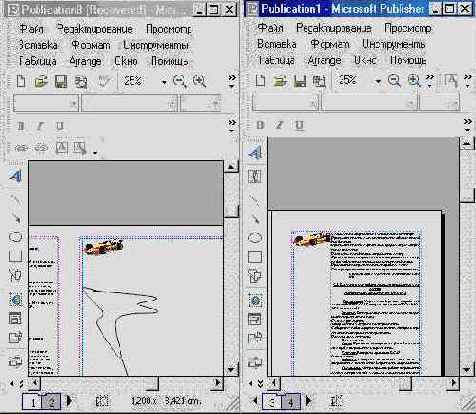Select the Line tool in left window
This screenshot has height=414, width=476.
tap(16, 200)
